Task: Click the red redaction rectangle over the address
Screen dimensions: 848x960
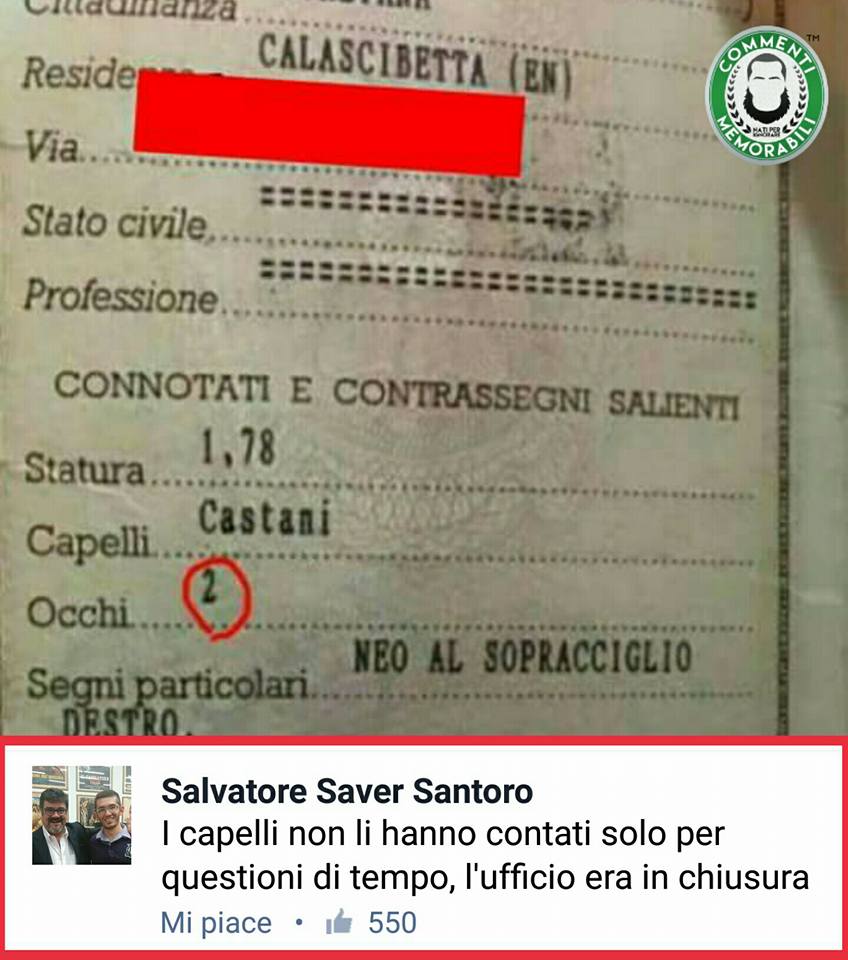Action: pyautogui.click(x=329, y=124)
